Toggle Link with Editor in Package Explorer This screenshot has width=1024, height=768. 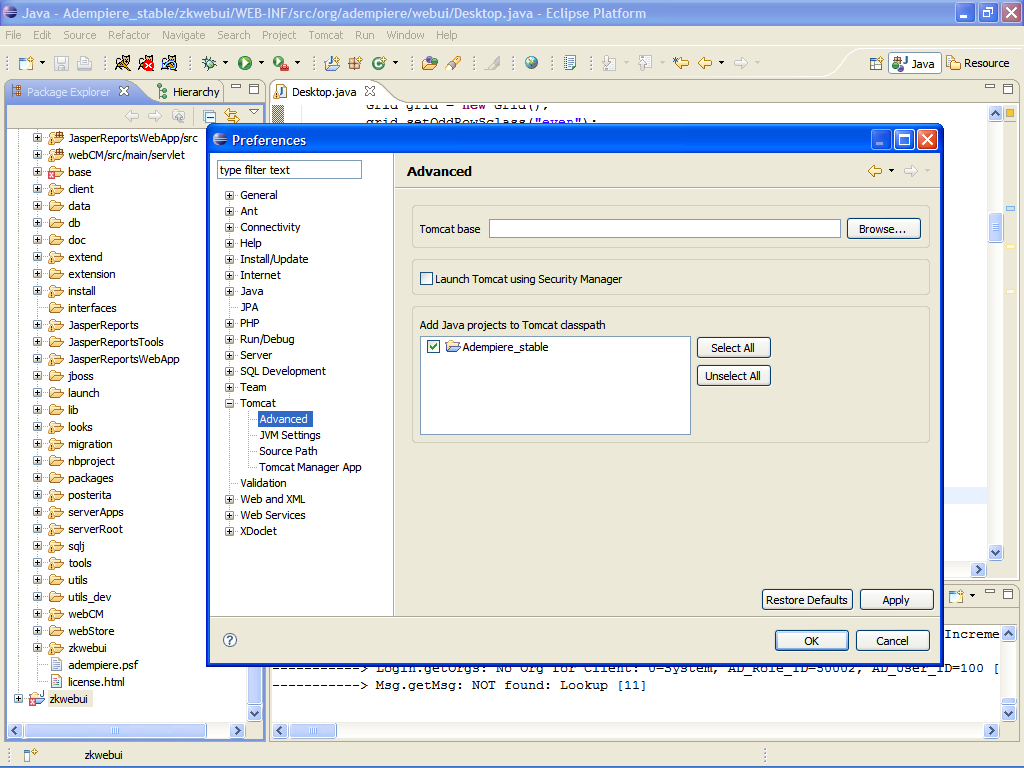click(232, 116)
